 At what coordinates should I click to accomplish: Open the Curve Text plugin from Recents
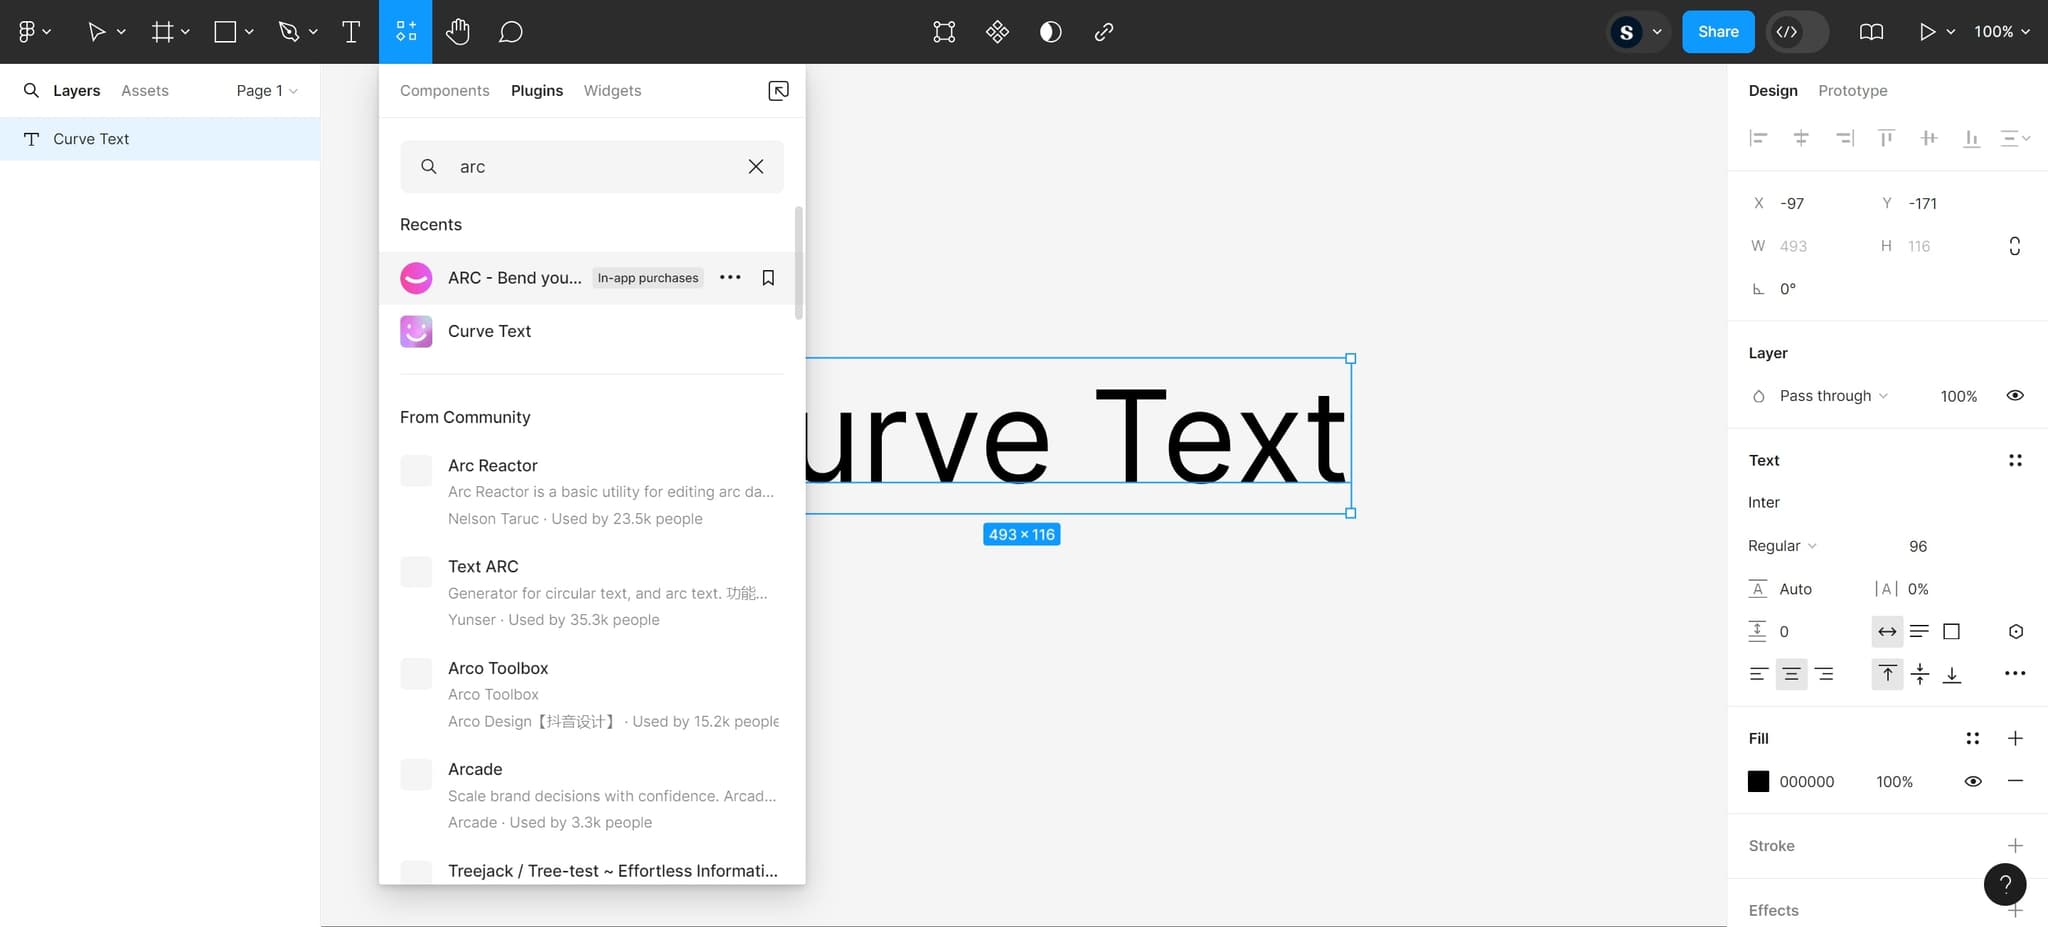[489, 331]
